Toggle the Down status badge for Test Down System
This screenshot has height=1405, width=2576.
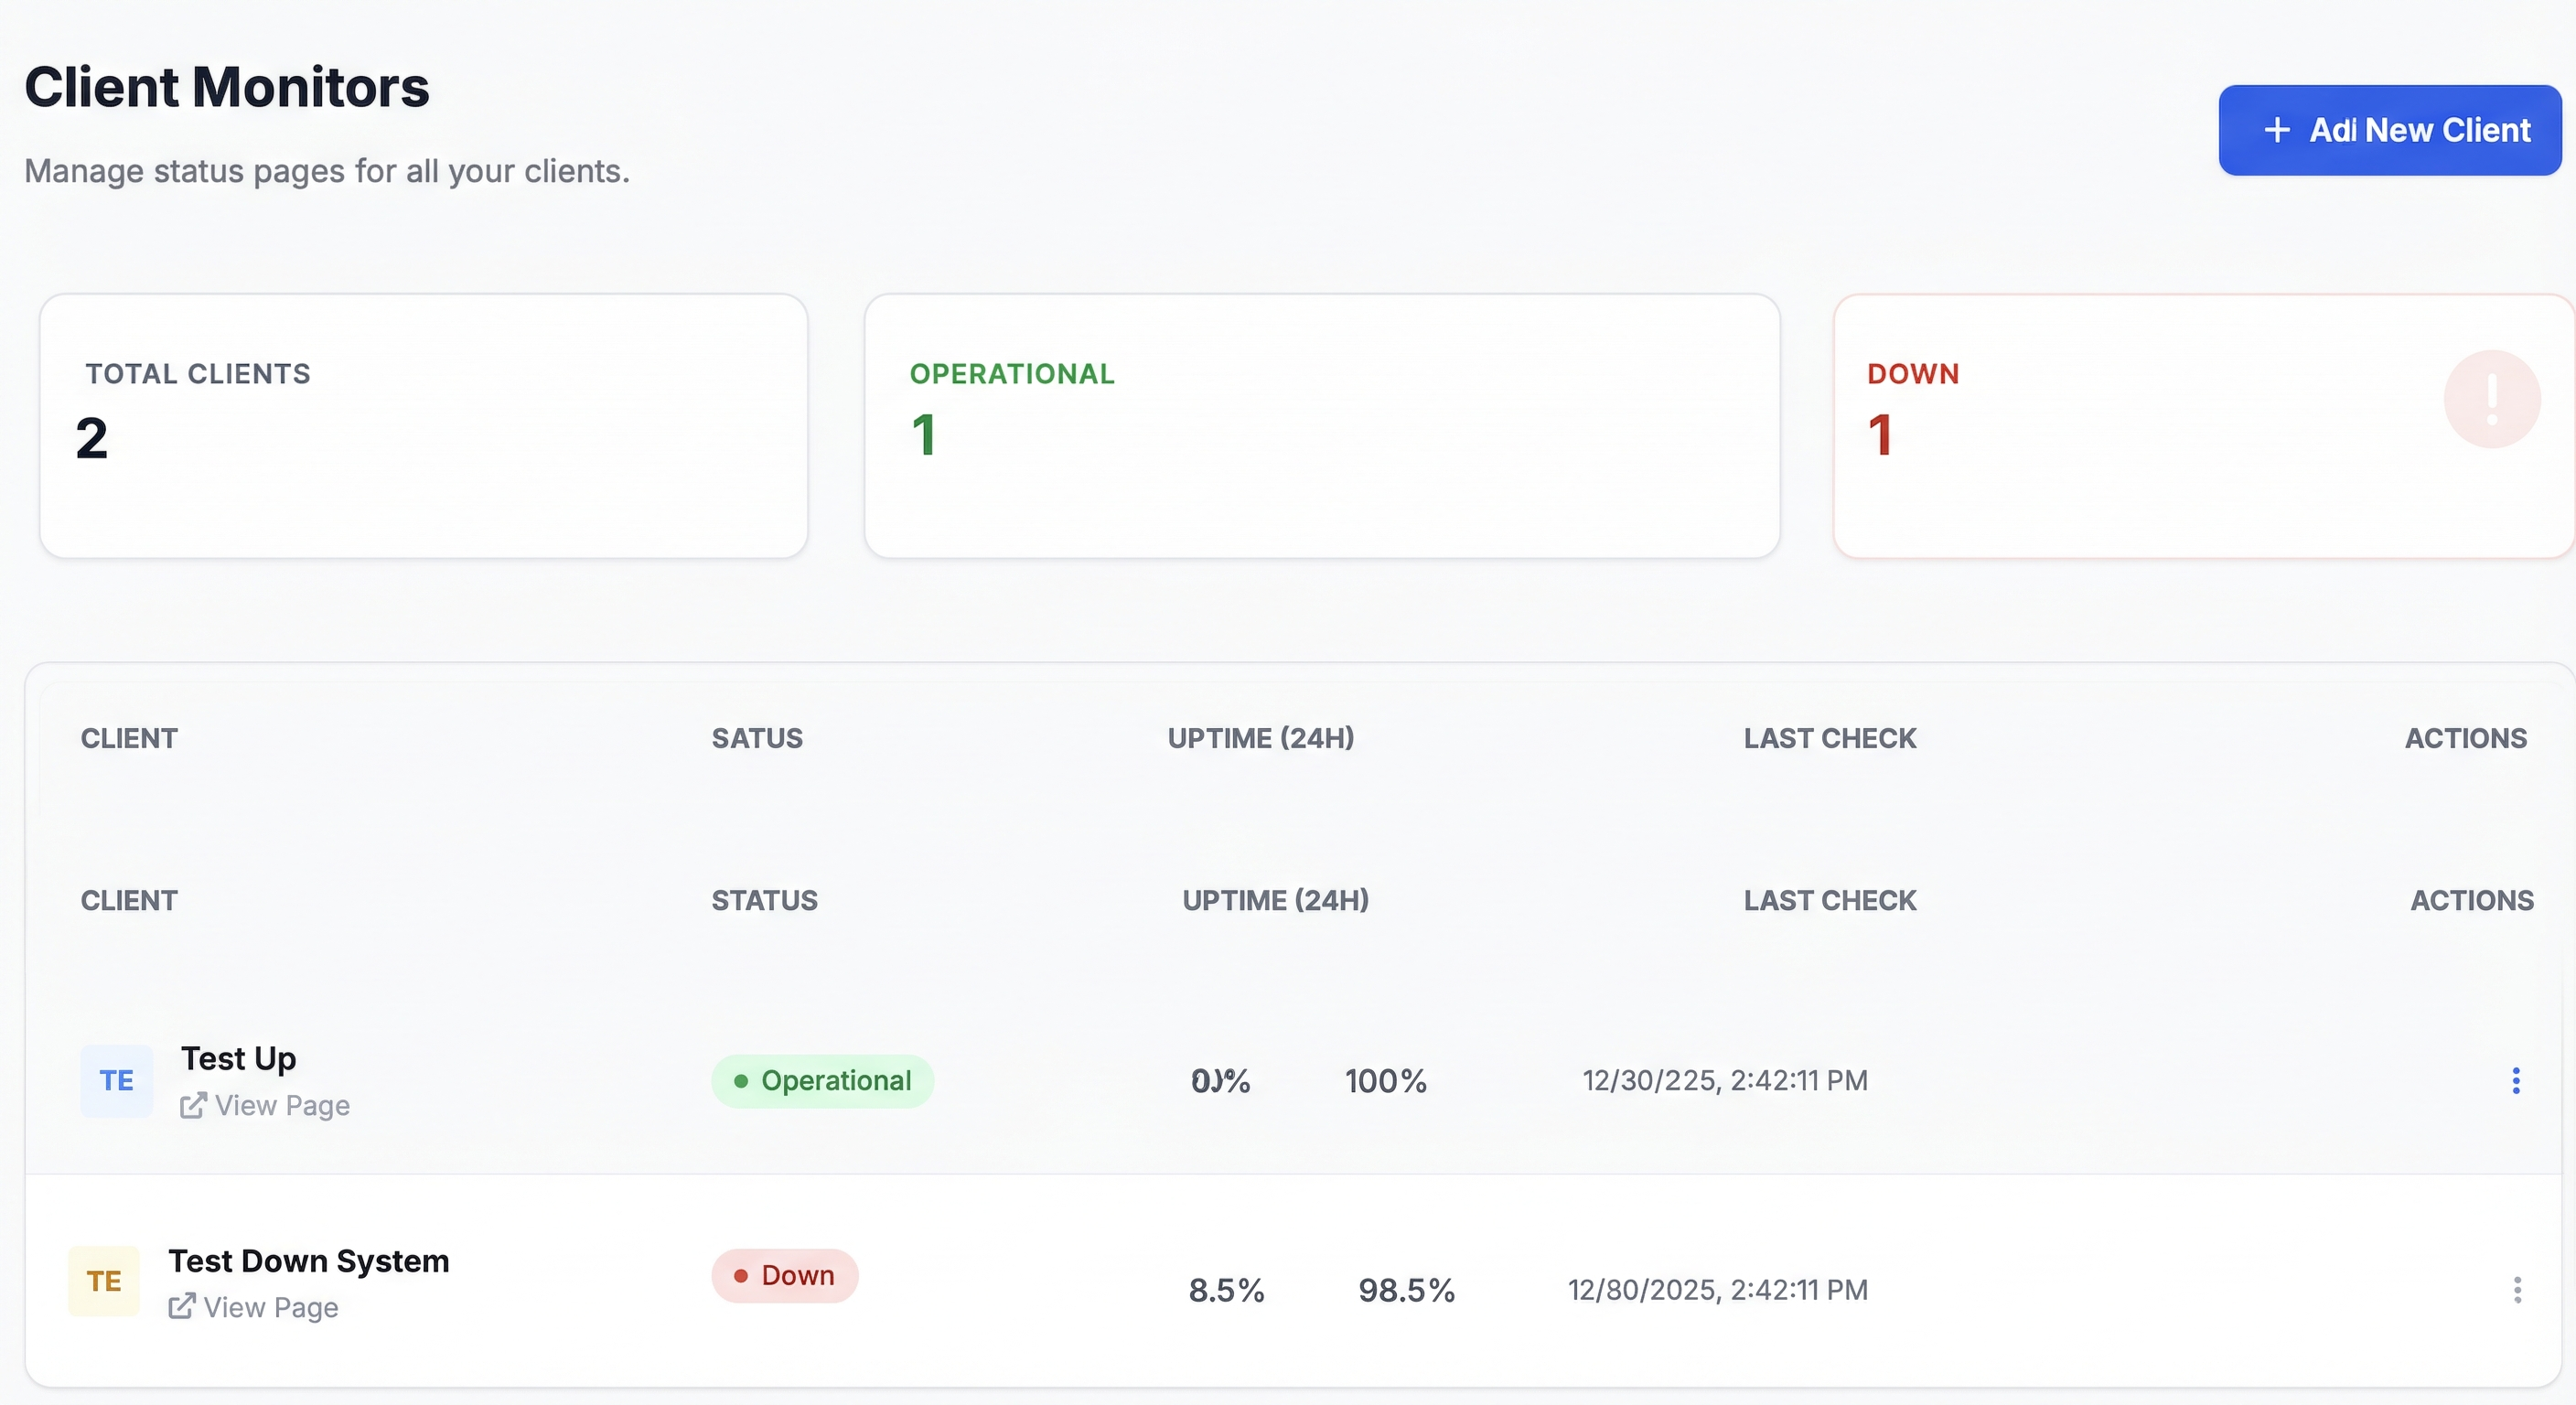(x=785, y=1276)
